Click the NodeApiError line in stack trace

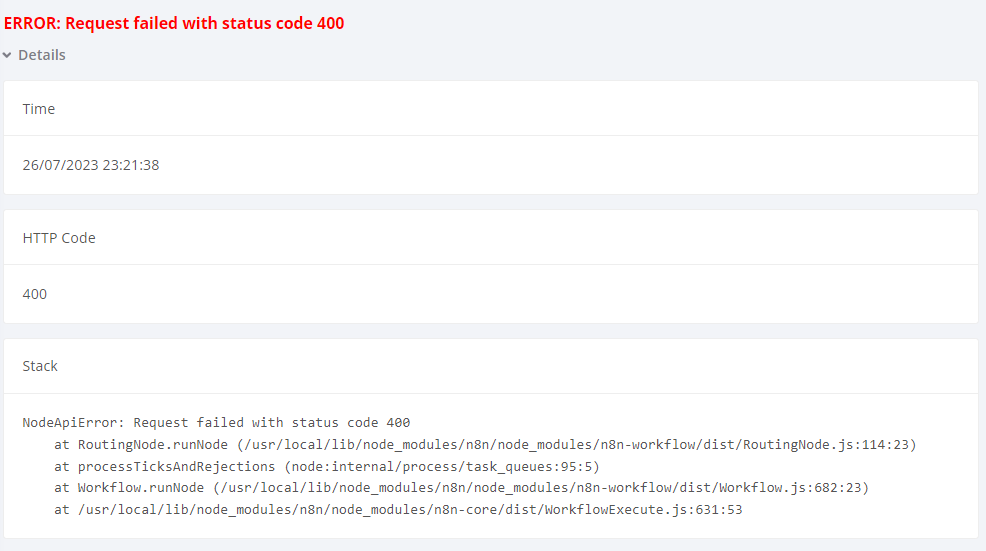tap(216, 423)
